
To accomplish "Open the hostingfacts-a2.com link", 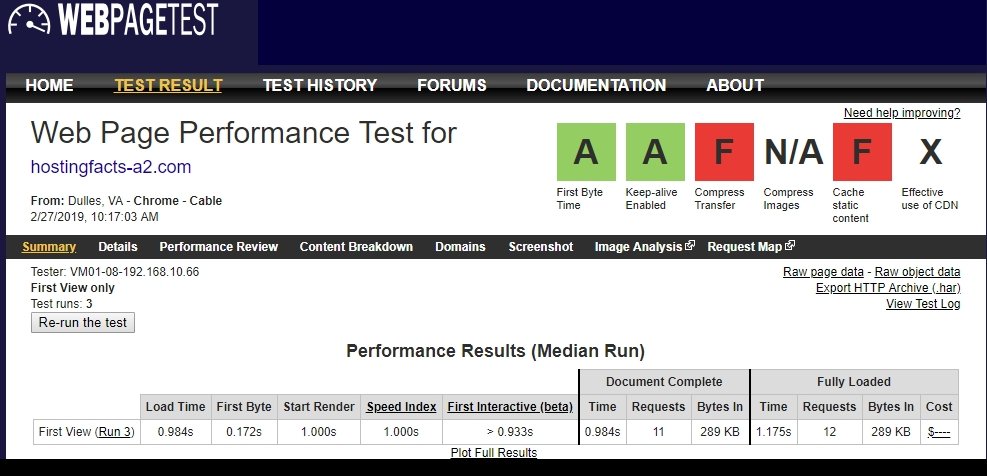I will tap(111, 167).
